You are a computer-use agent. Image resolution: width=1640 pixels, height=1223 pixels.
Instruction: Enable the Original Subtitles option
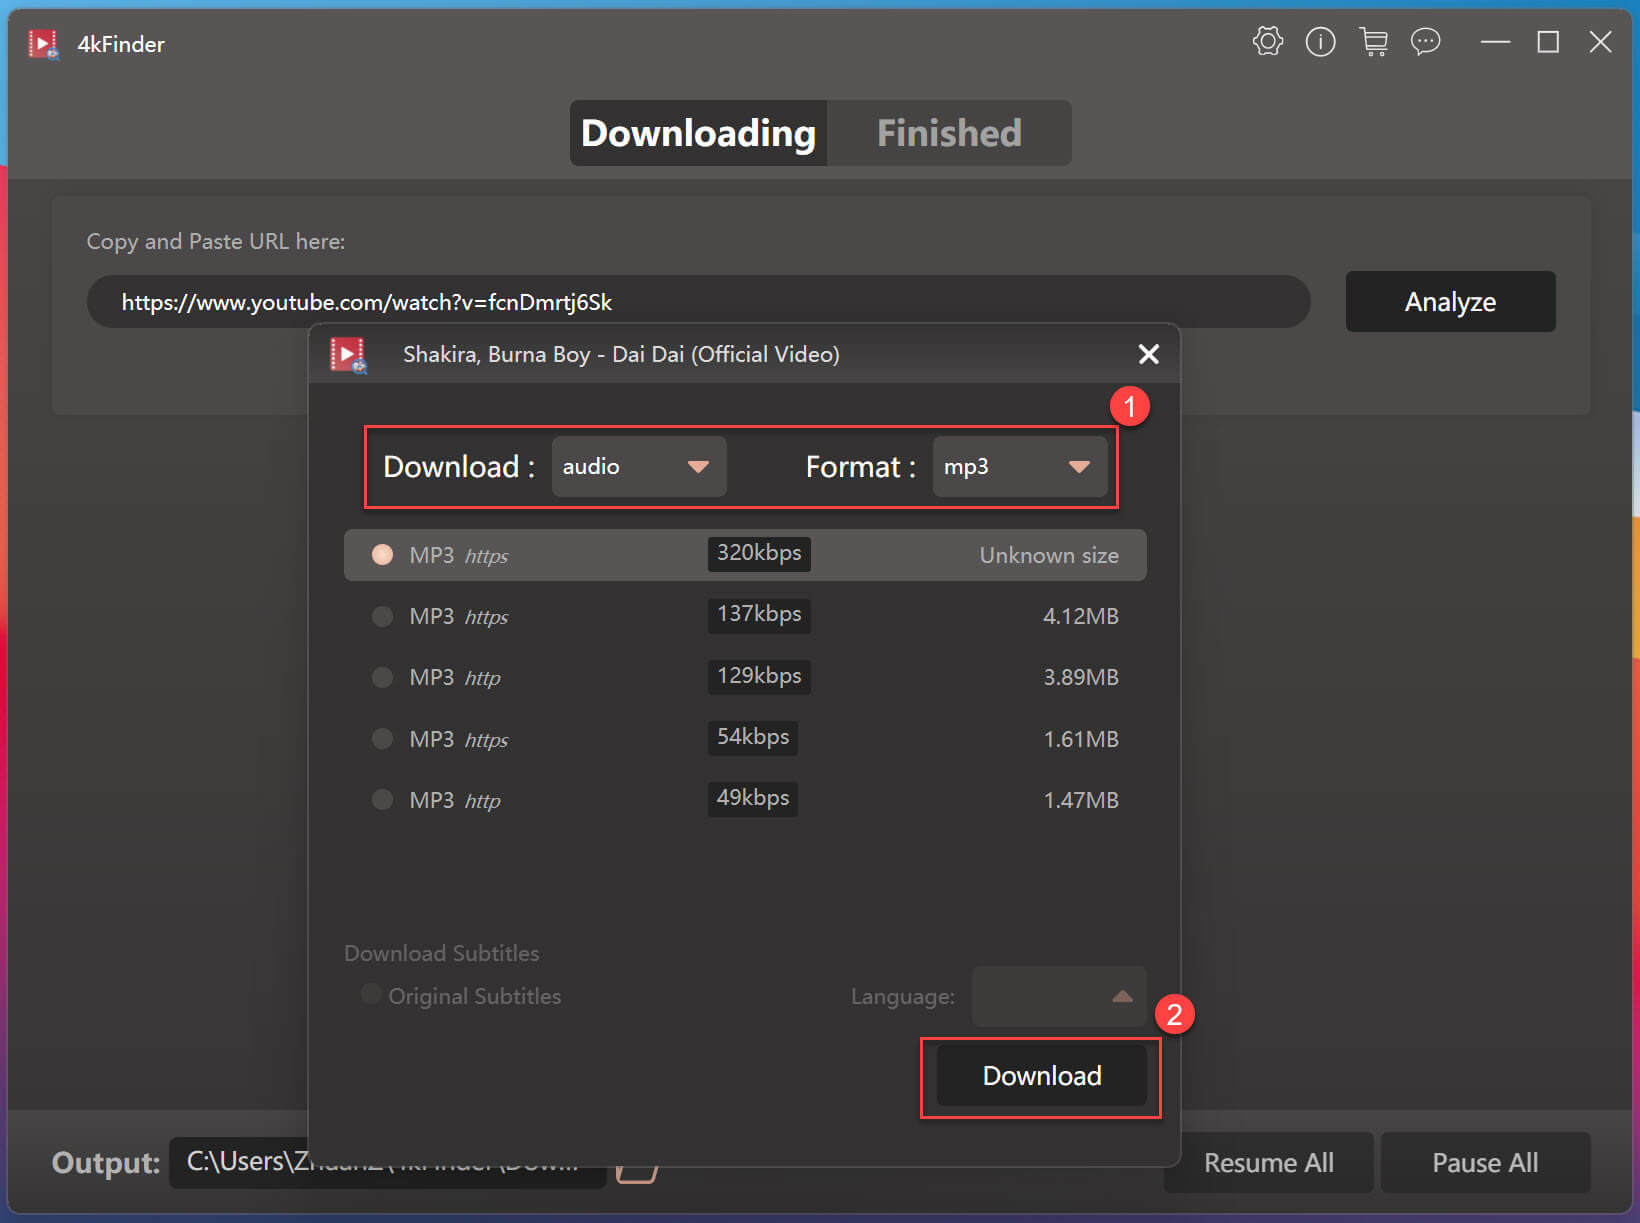tap(371, 995)
